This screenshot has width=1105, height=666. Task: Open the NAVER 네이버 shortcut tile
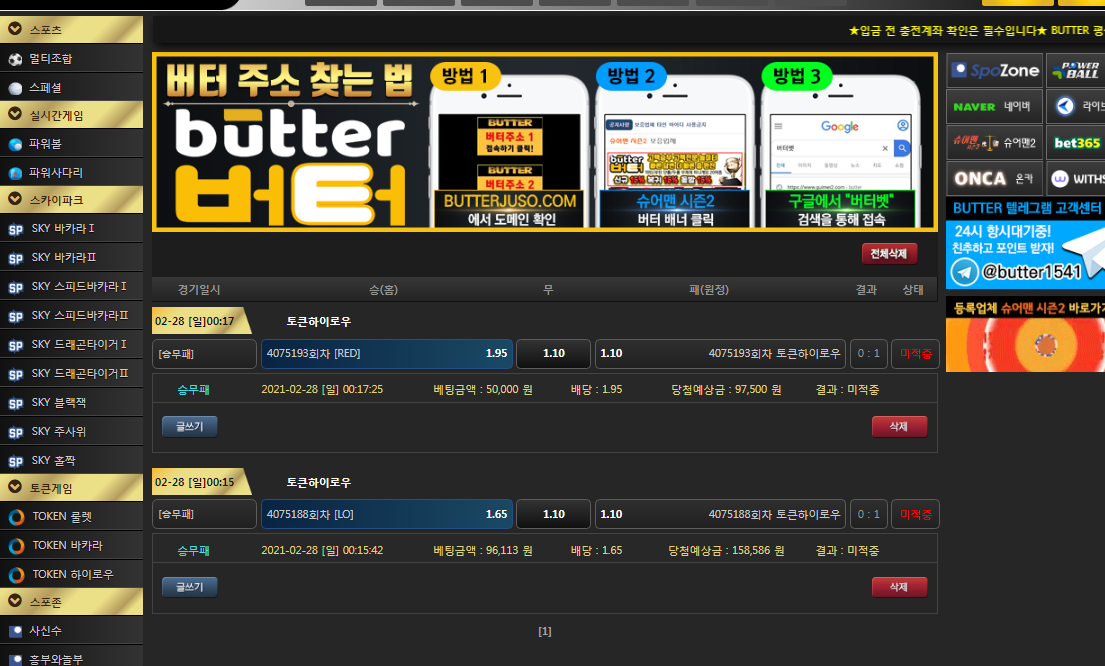[x=994, y=106]
